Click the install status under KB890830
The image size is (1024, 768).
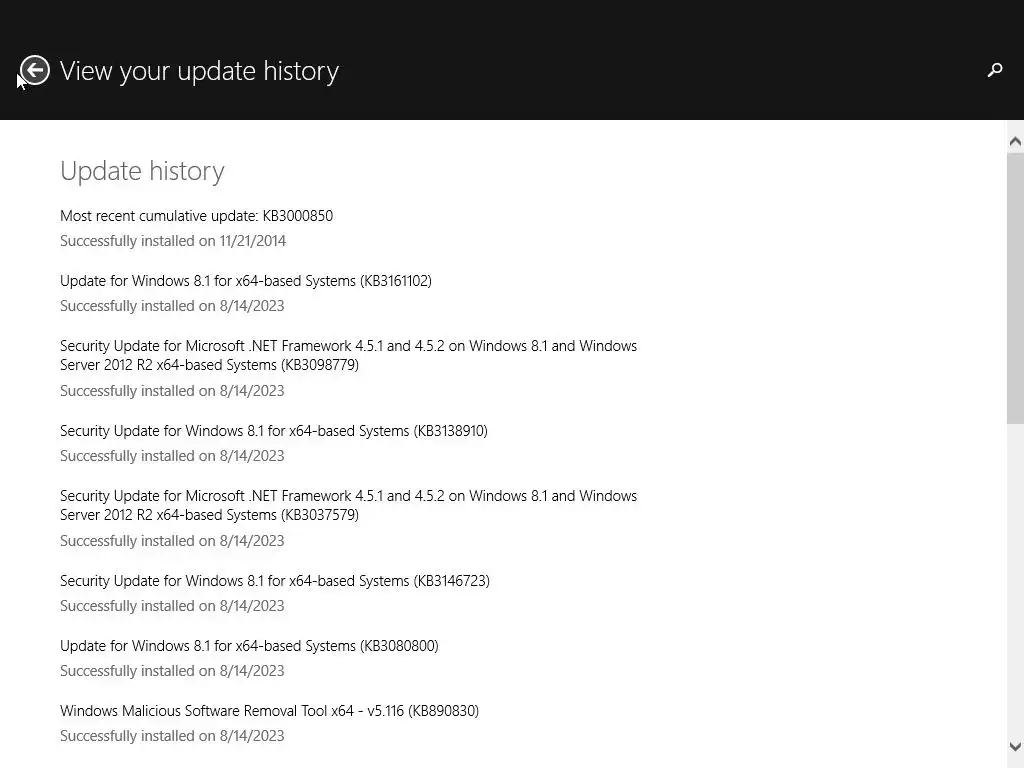[172, 736]
